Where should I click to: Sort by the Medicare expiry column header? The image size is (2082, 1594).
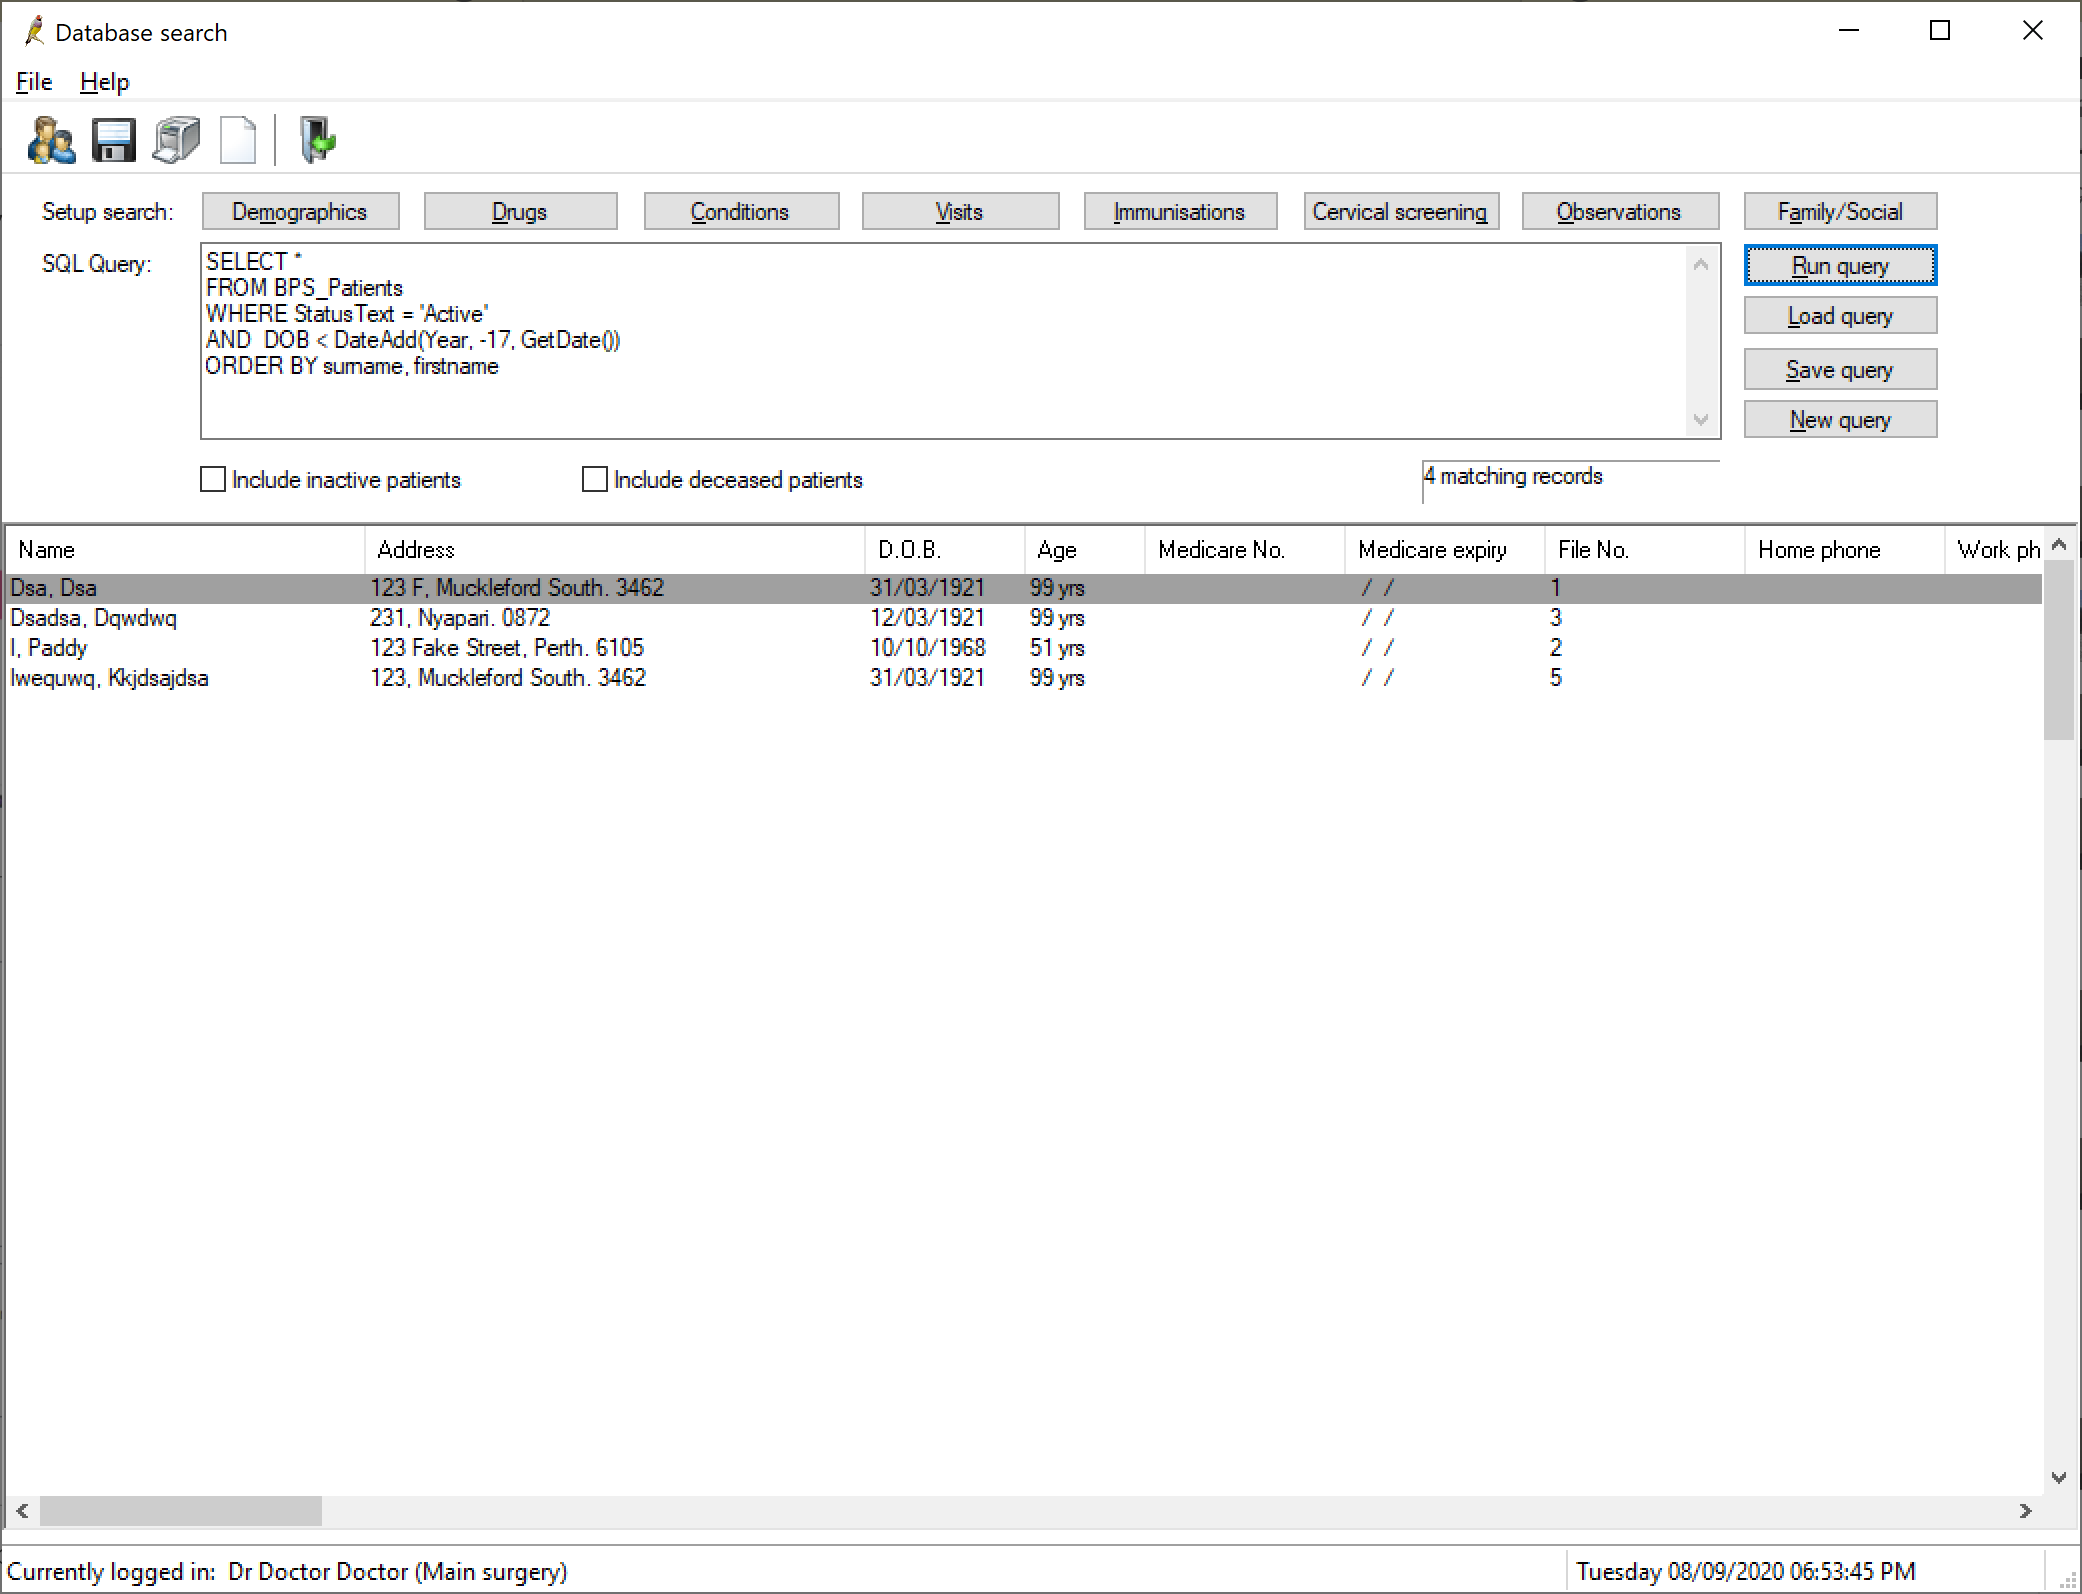1445,550
